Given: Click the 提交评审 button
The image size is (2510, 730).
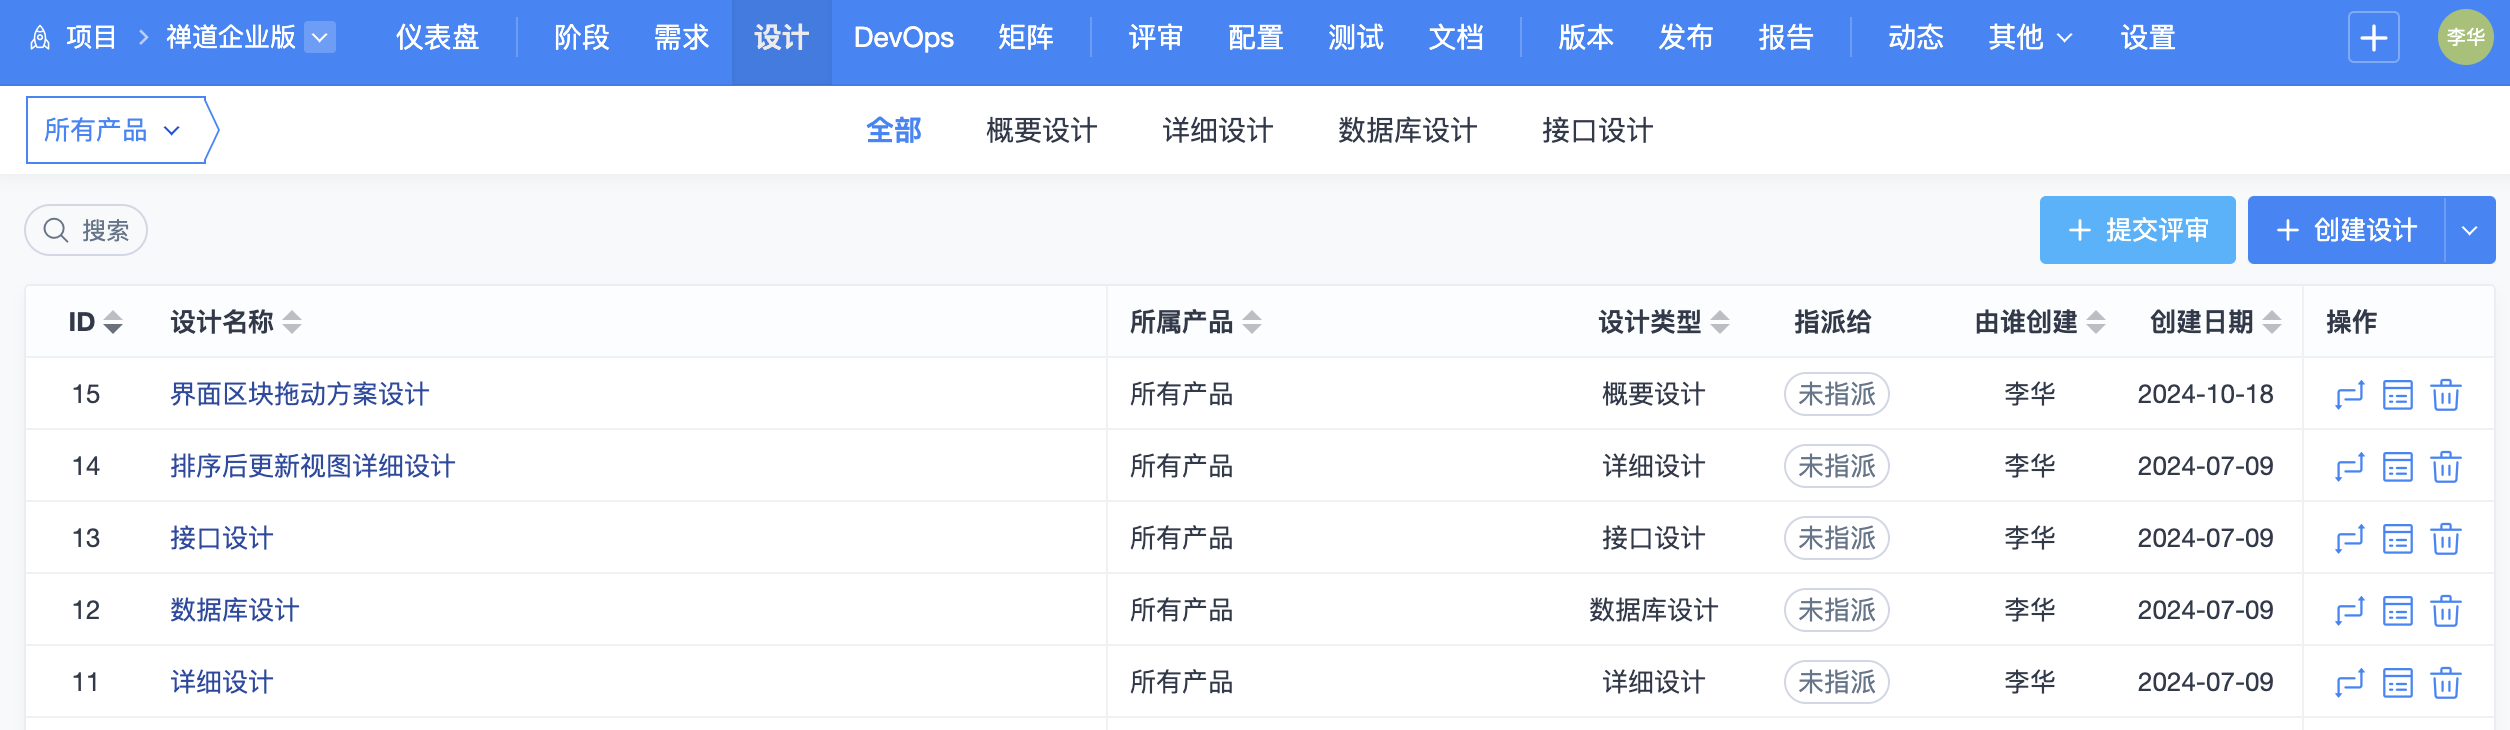Looking at the screenshot, I should [x=2137, y=231].
